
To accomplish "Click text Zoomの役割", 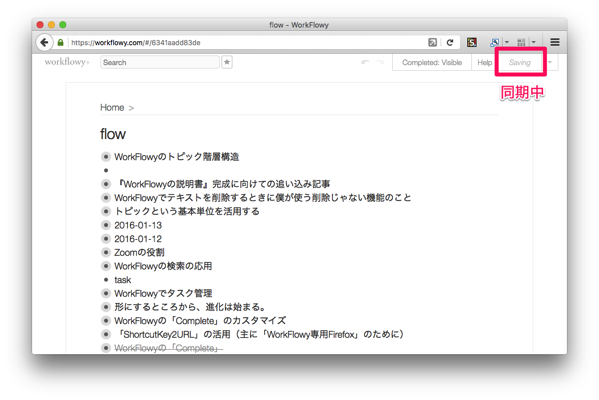I will click(139, 252).
